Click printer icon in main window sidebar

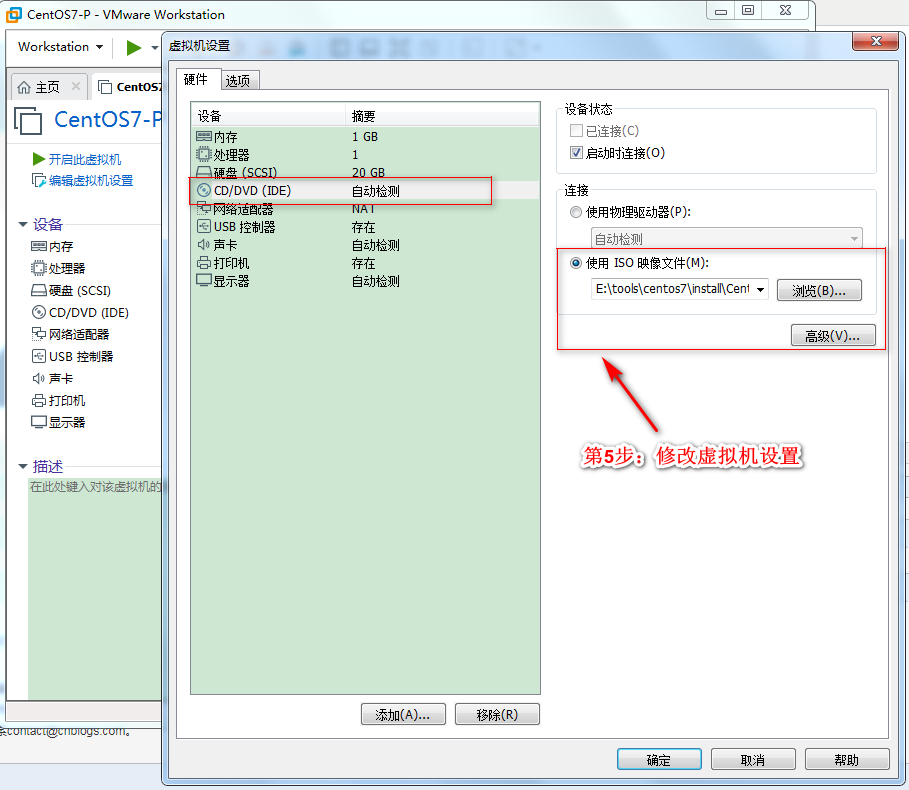coord(39,401)
